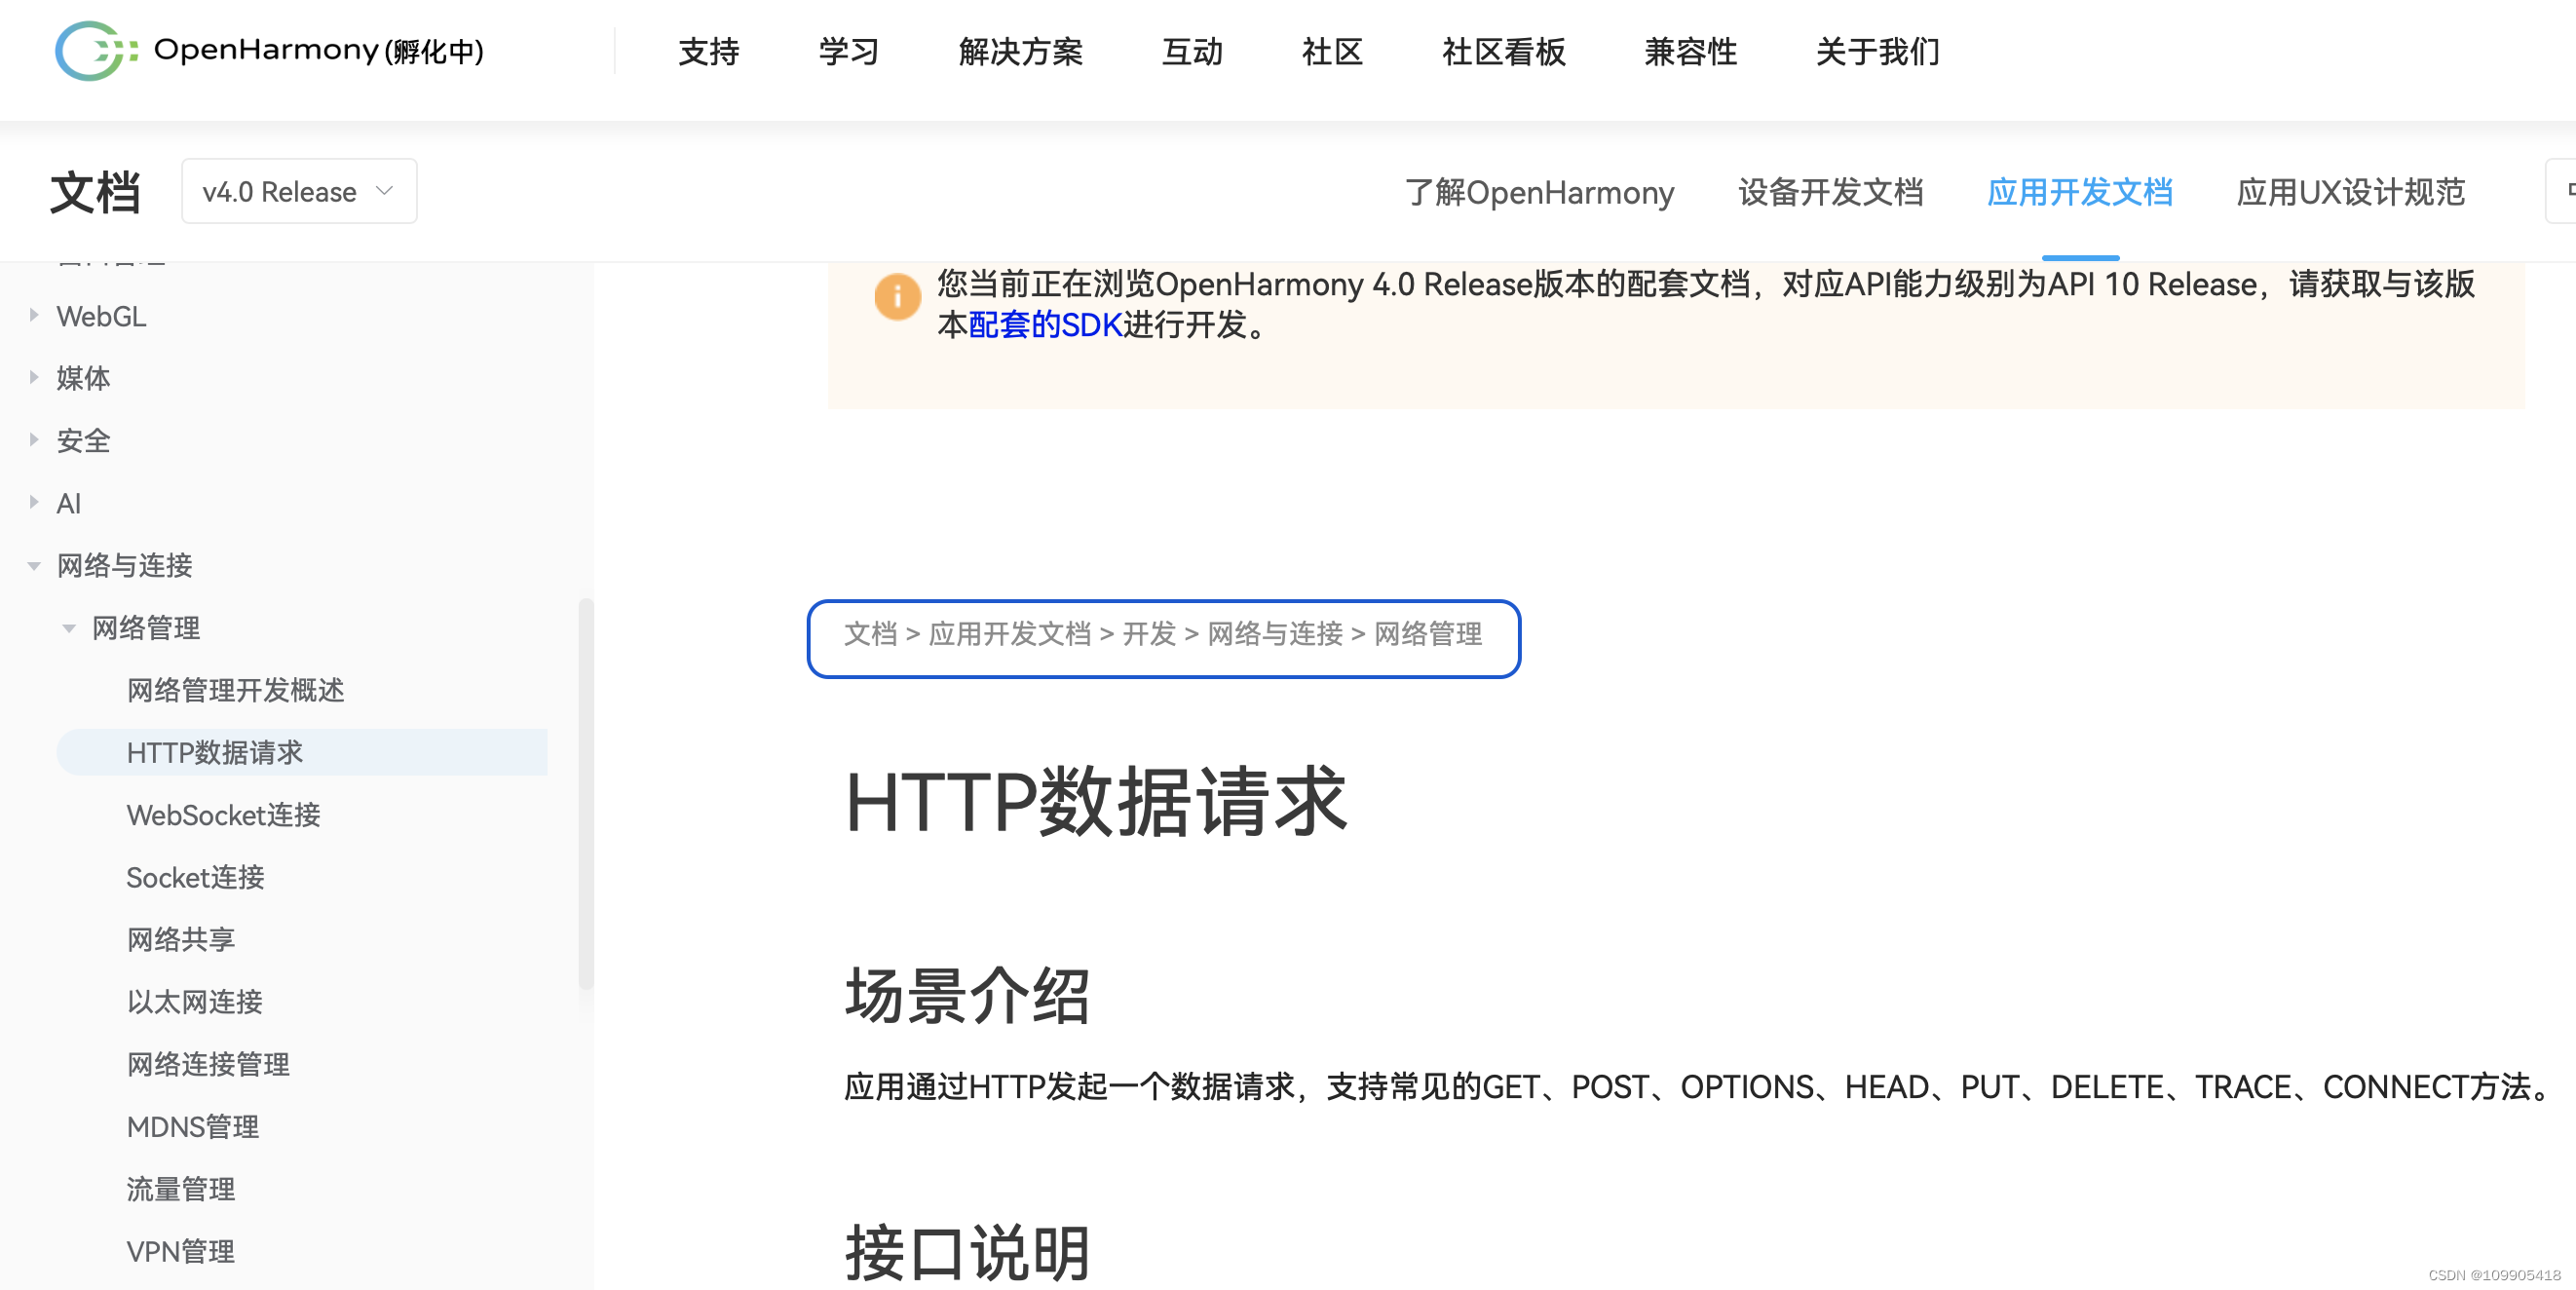Expand the WebGL tree node
This screenshot has height=1290, width=2576.
(x=34, y=316)
